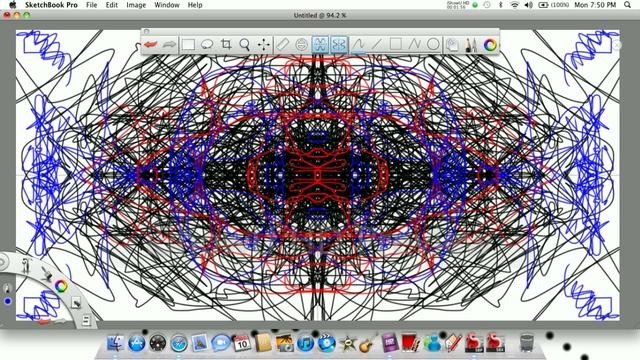Open the brush tools in the lagoon
640x360 pixels.
46,273
